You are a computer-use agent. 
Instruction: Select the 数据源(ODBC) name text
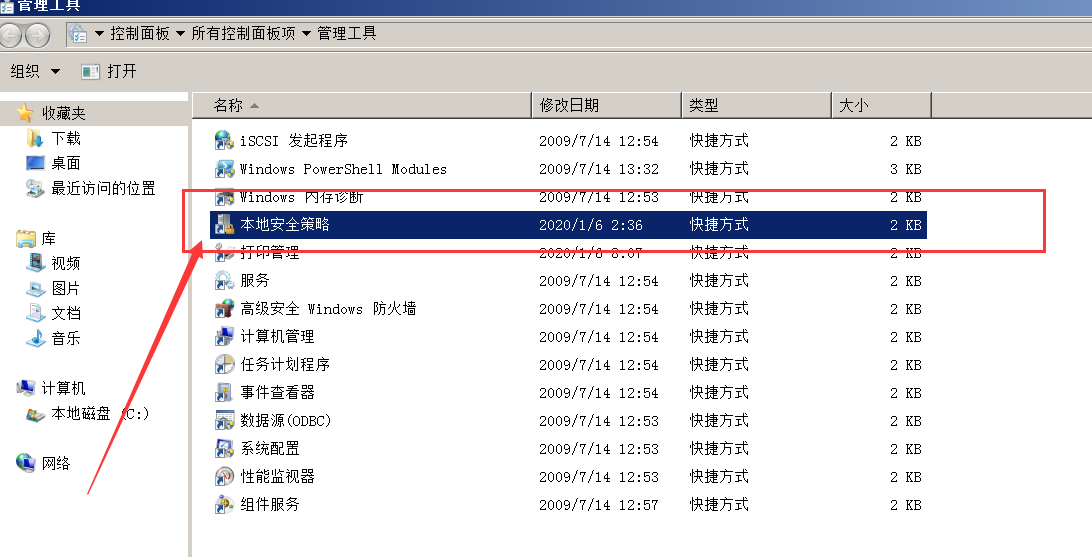[286, 421]
